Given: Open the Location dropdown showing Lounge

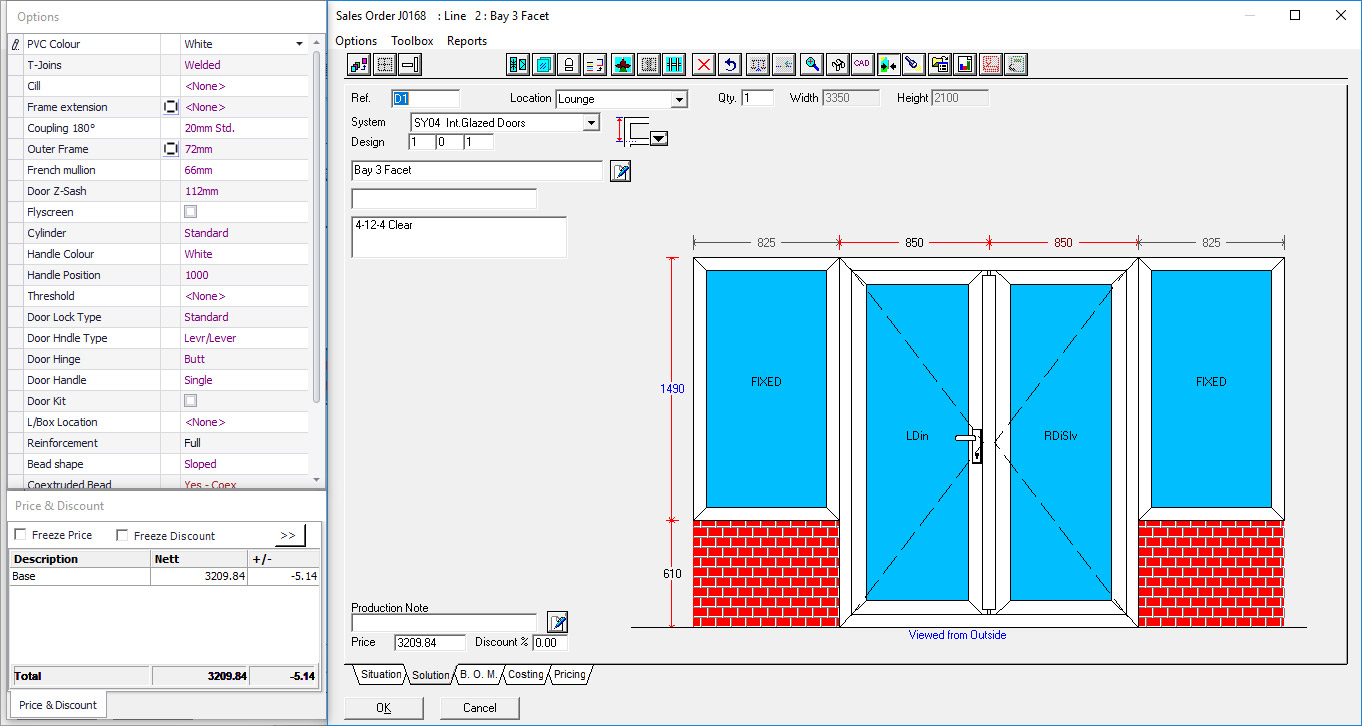Looking at the screenshot, I should (x=679, y=99).
